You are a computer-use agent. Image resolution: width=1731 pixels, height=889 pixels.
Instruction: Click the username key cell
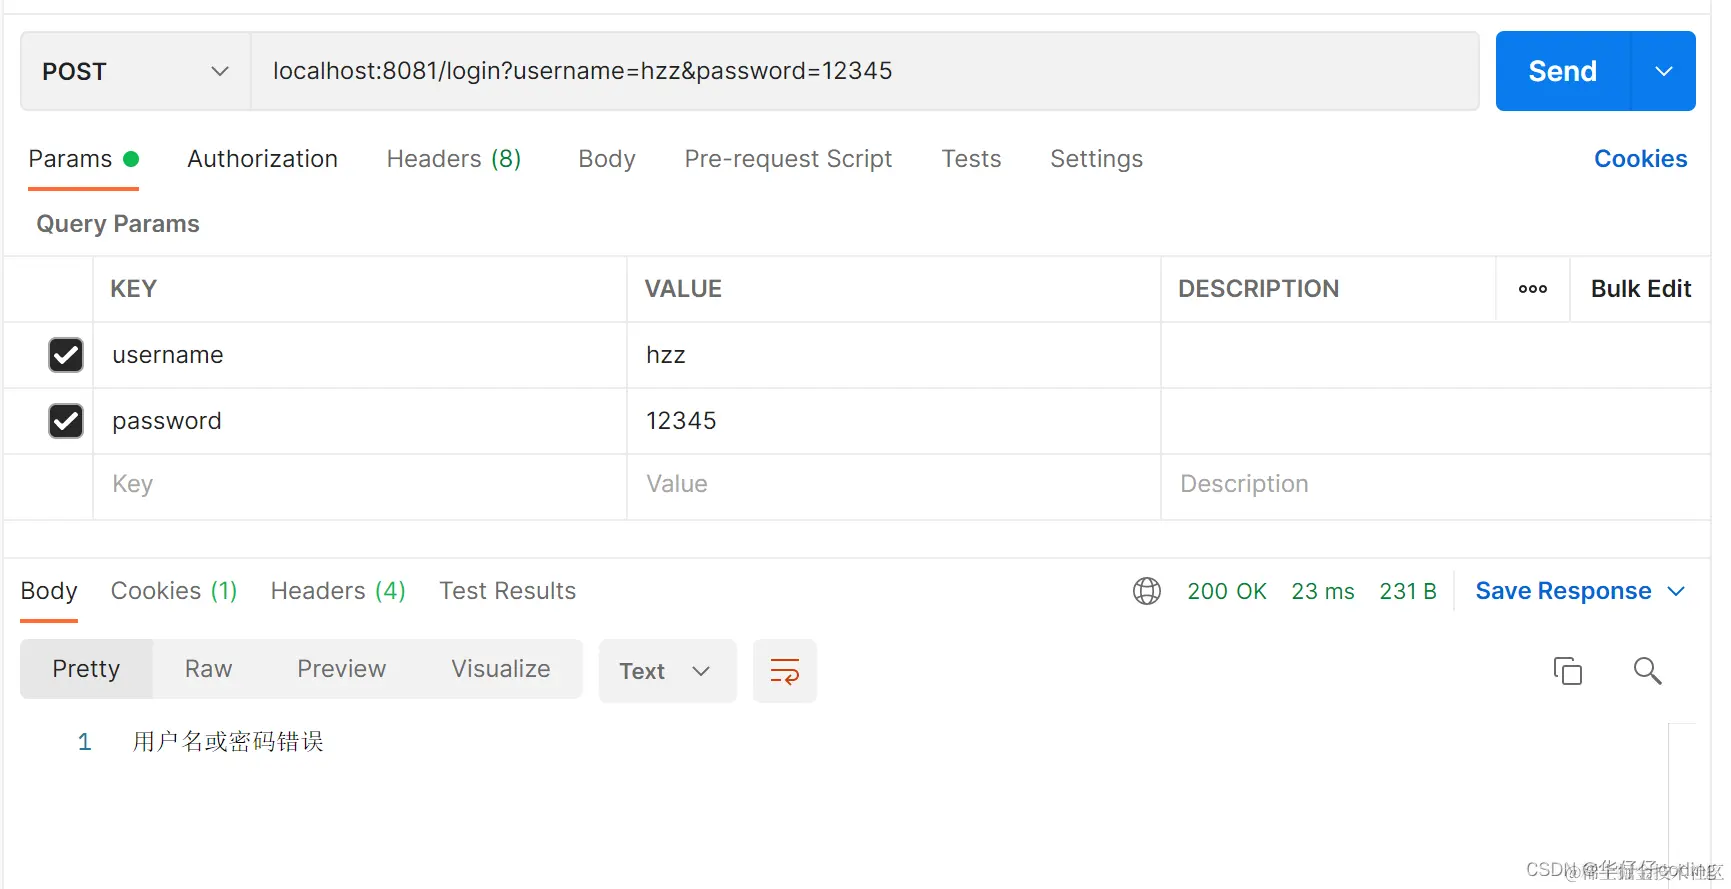[x=360, y=355]
